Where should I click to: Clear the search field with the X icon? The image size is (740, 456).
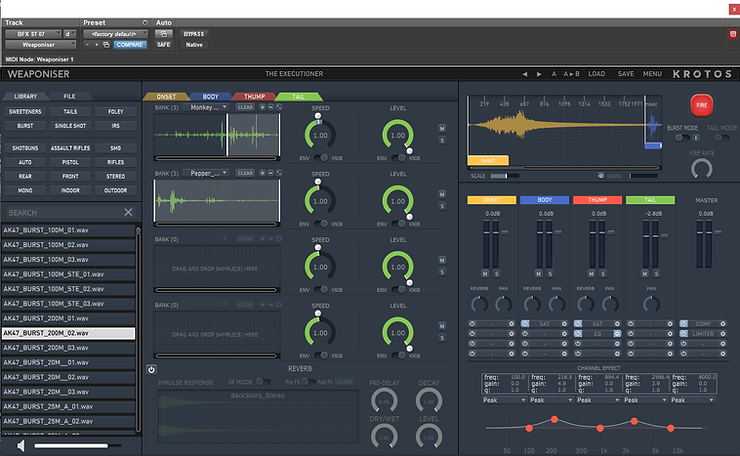(128, 212)
